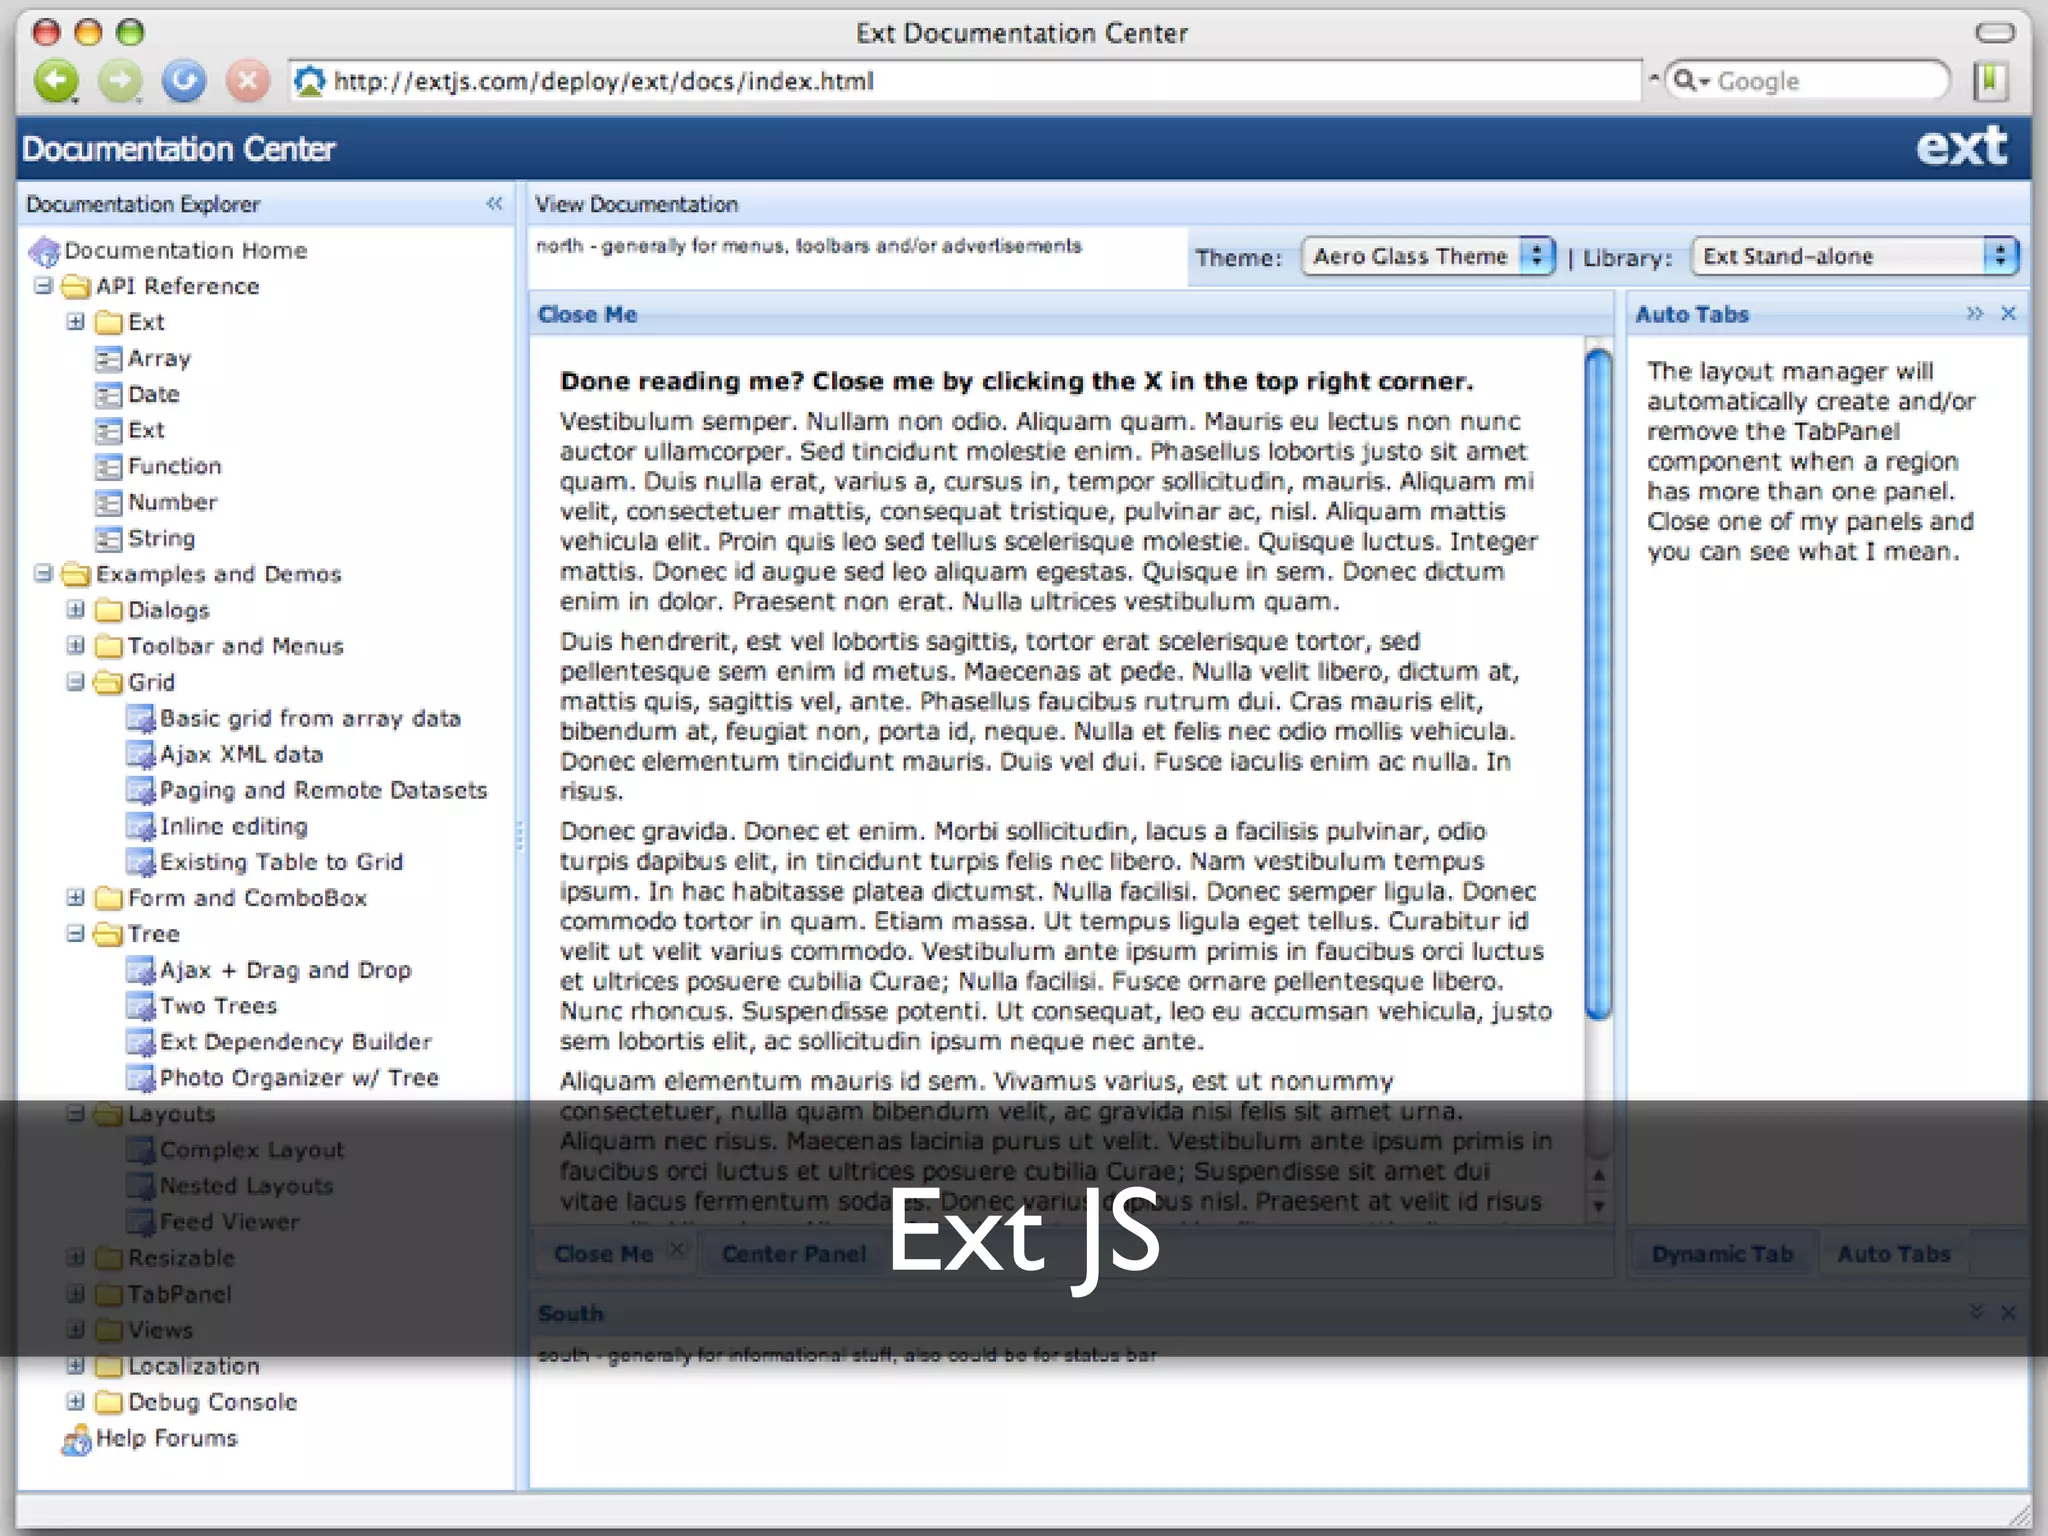Viewport: 2048px width, 1536px height.
Task: Click scrollbar up arrow in Close Me panel
Action: point(1599,1175)
